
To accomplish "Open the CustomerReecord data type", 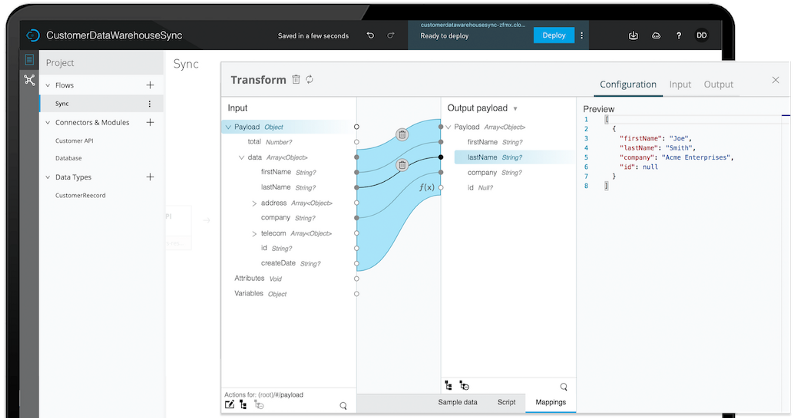I will (80, 195).
